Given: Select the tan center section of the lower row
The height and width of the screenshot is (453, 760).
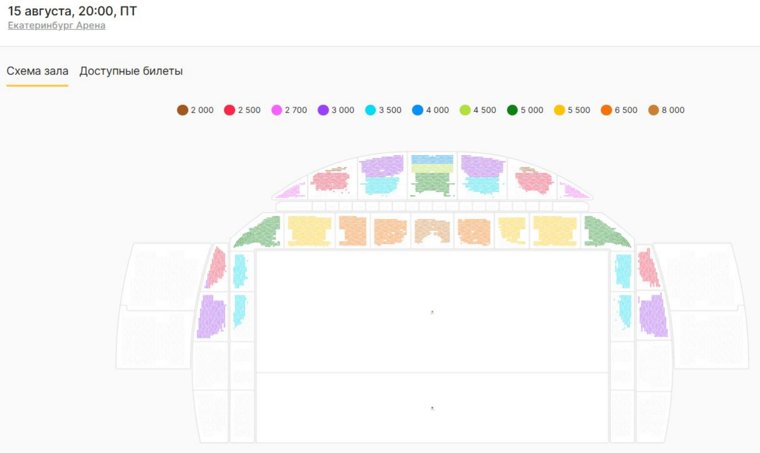Looking at the screenshot, I should click(432, 231).
